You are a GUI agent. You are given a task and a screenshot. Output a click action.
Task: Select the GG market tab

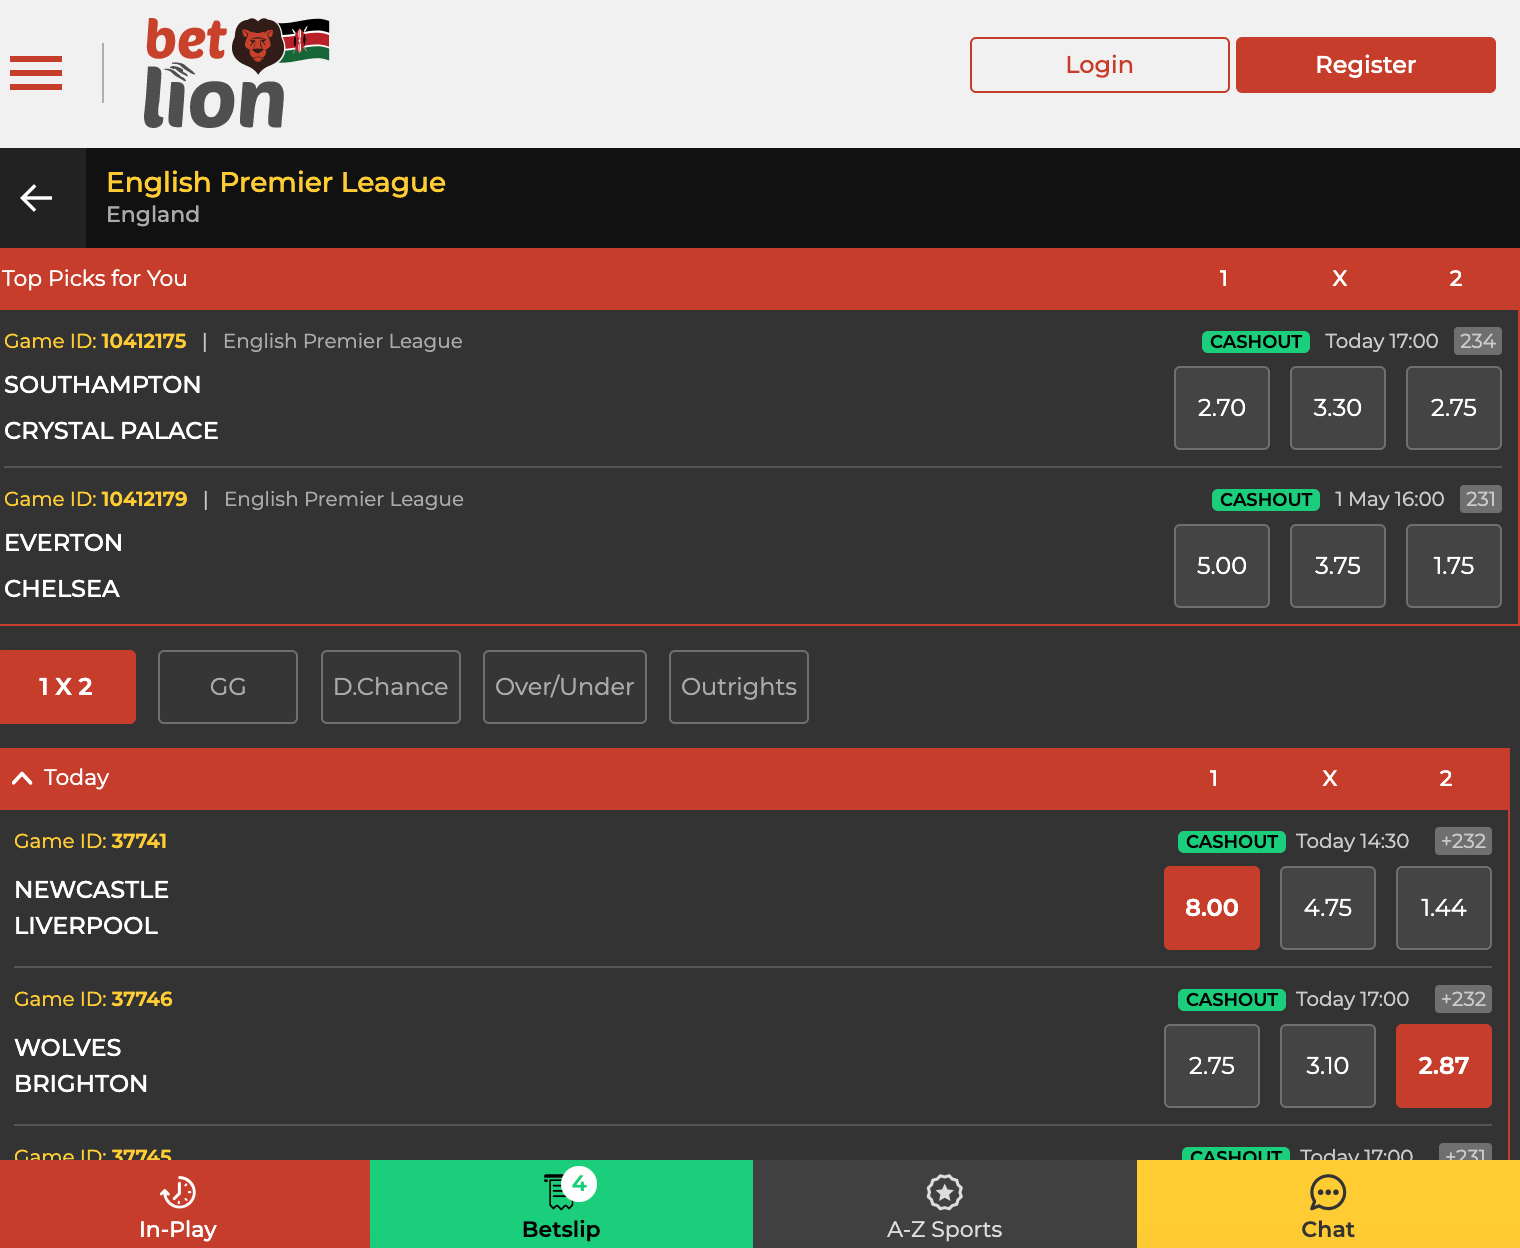[x=228, y=687]
